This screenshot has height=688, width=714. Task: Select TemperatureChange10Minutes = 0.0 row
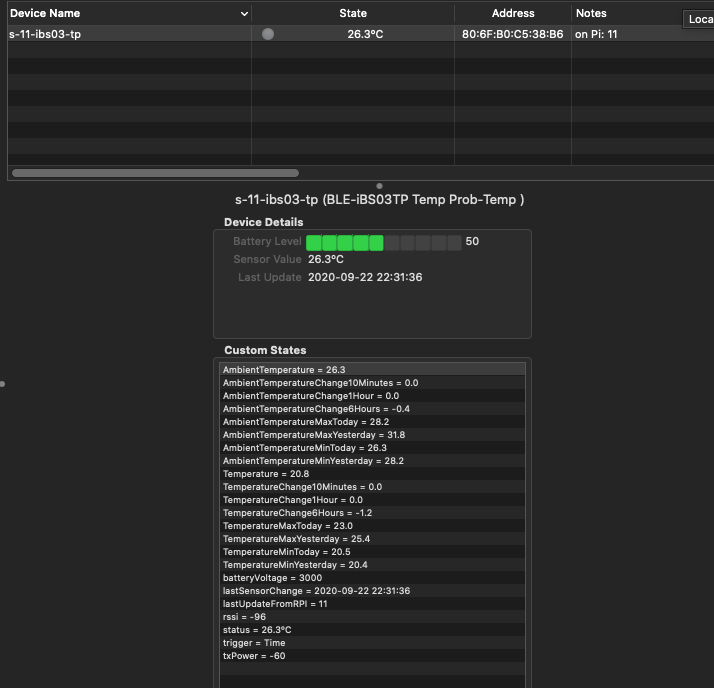[x=372, y=486]
